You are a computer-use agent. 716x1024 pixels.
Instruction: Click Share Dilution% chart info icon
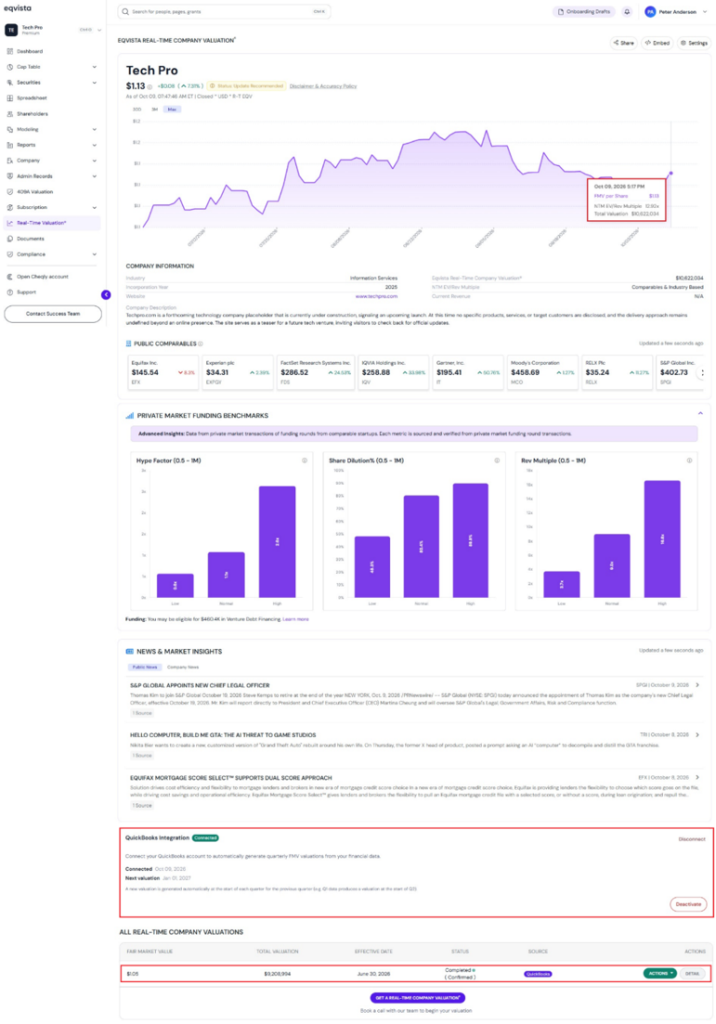(x=497, y=460)
